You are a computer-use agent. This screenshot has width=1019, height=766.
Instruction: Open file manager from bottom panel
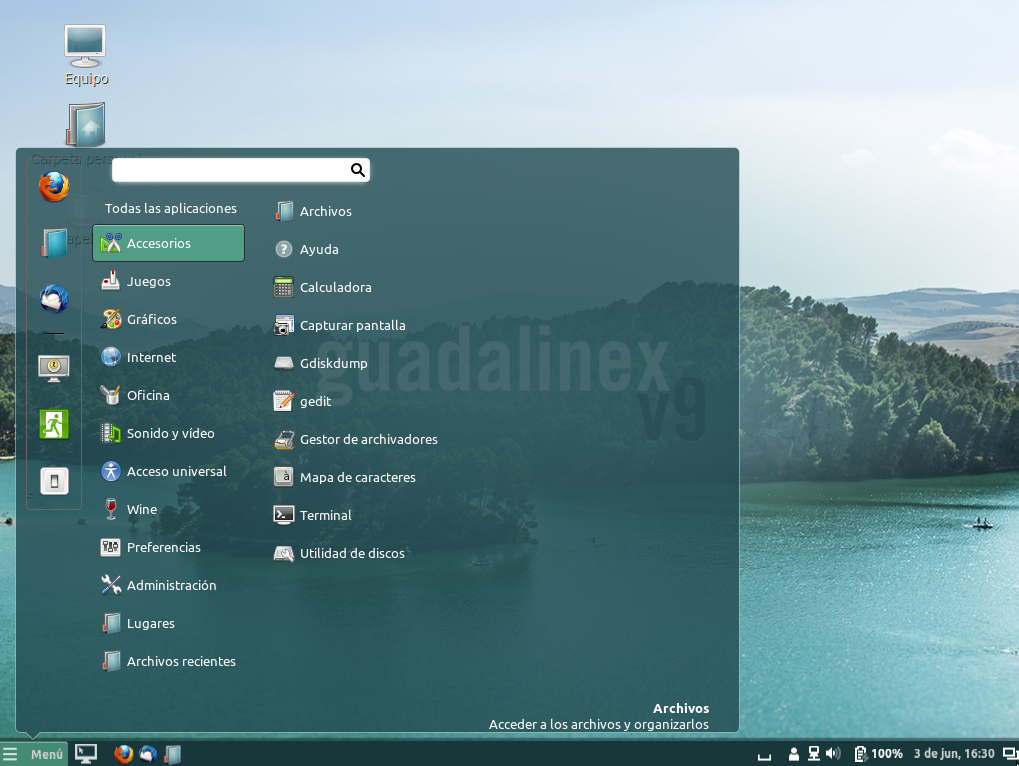[x=173, y=754]
